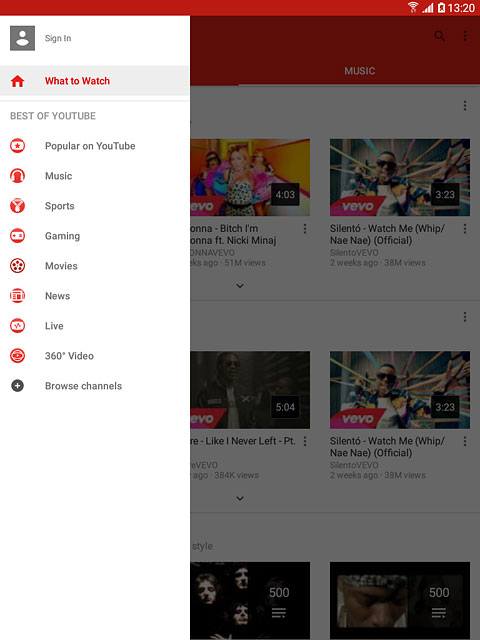Open the News category

95,296
